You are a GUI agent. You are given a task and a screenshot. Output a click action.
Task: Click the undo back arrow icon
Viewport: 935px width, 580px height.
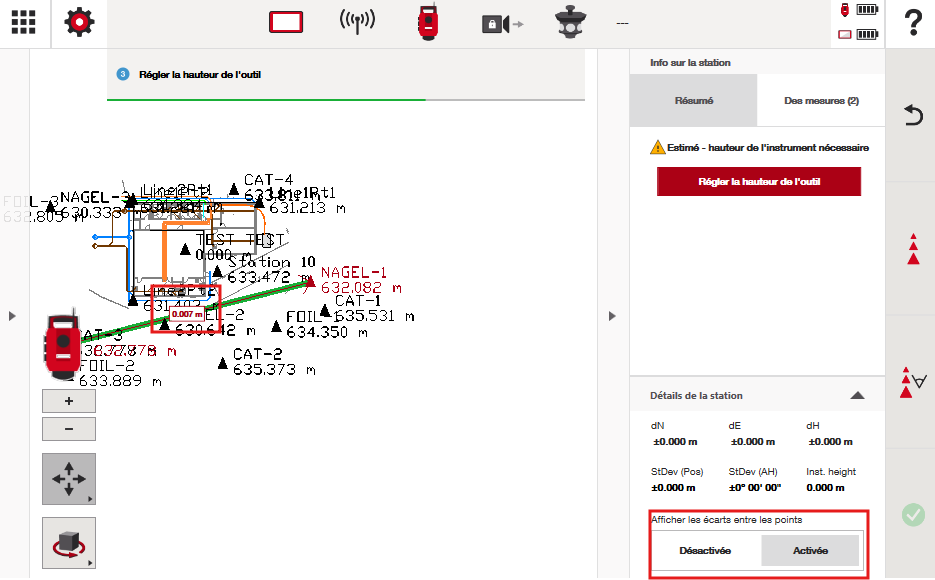(x=912, y=115)
